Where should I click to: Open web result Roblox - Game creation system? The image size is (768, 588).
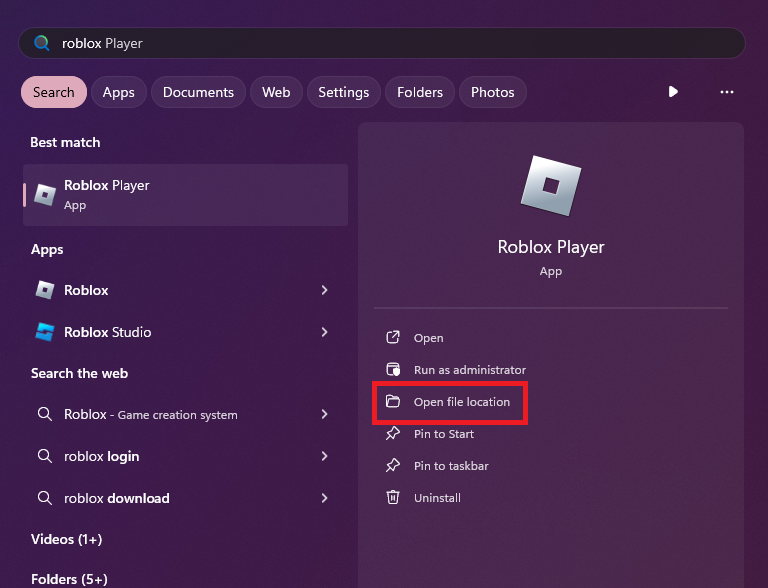tap(186, 415)
